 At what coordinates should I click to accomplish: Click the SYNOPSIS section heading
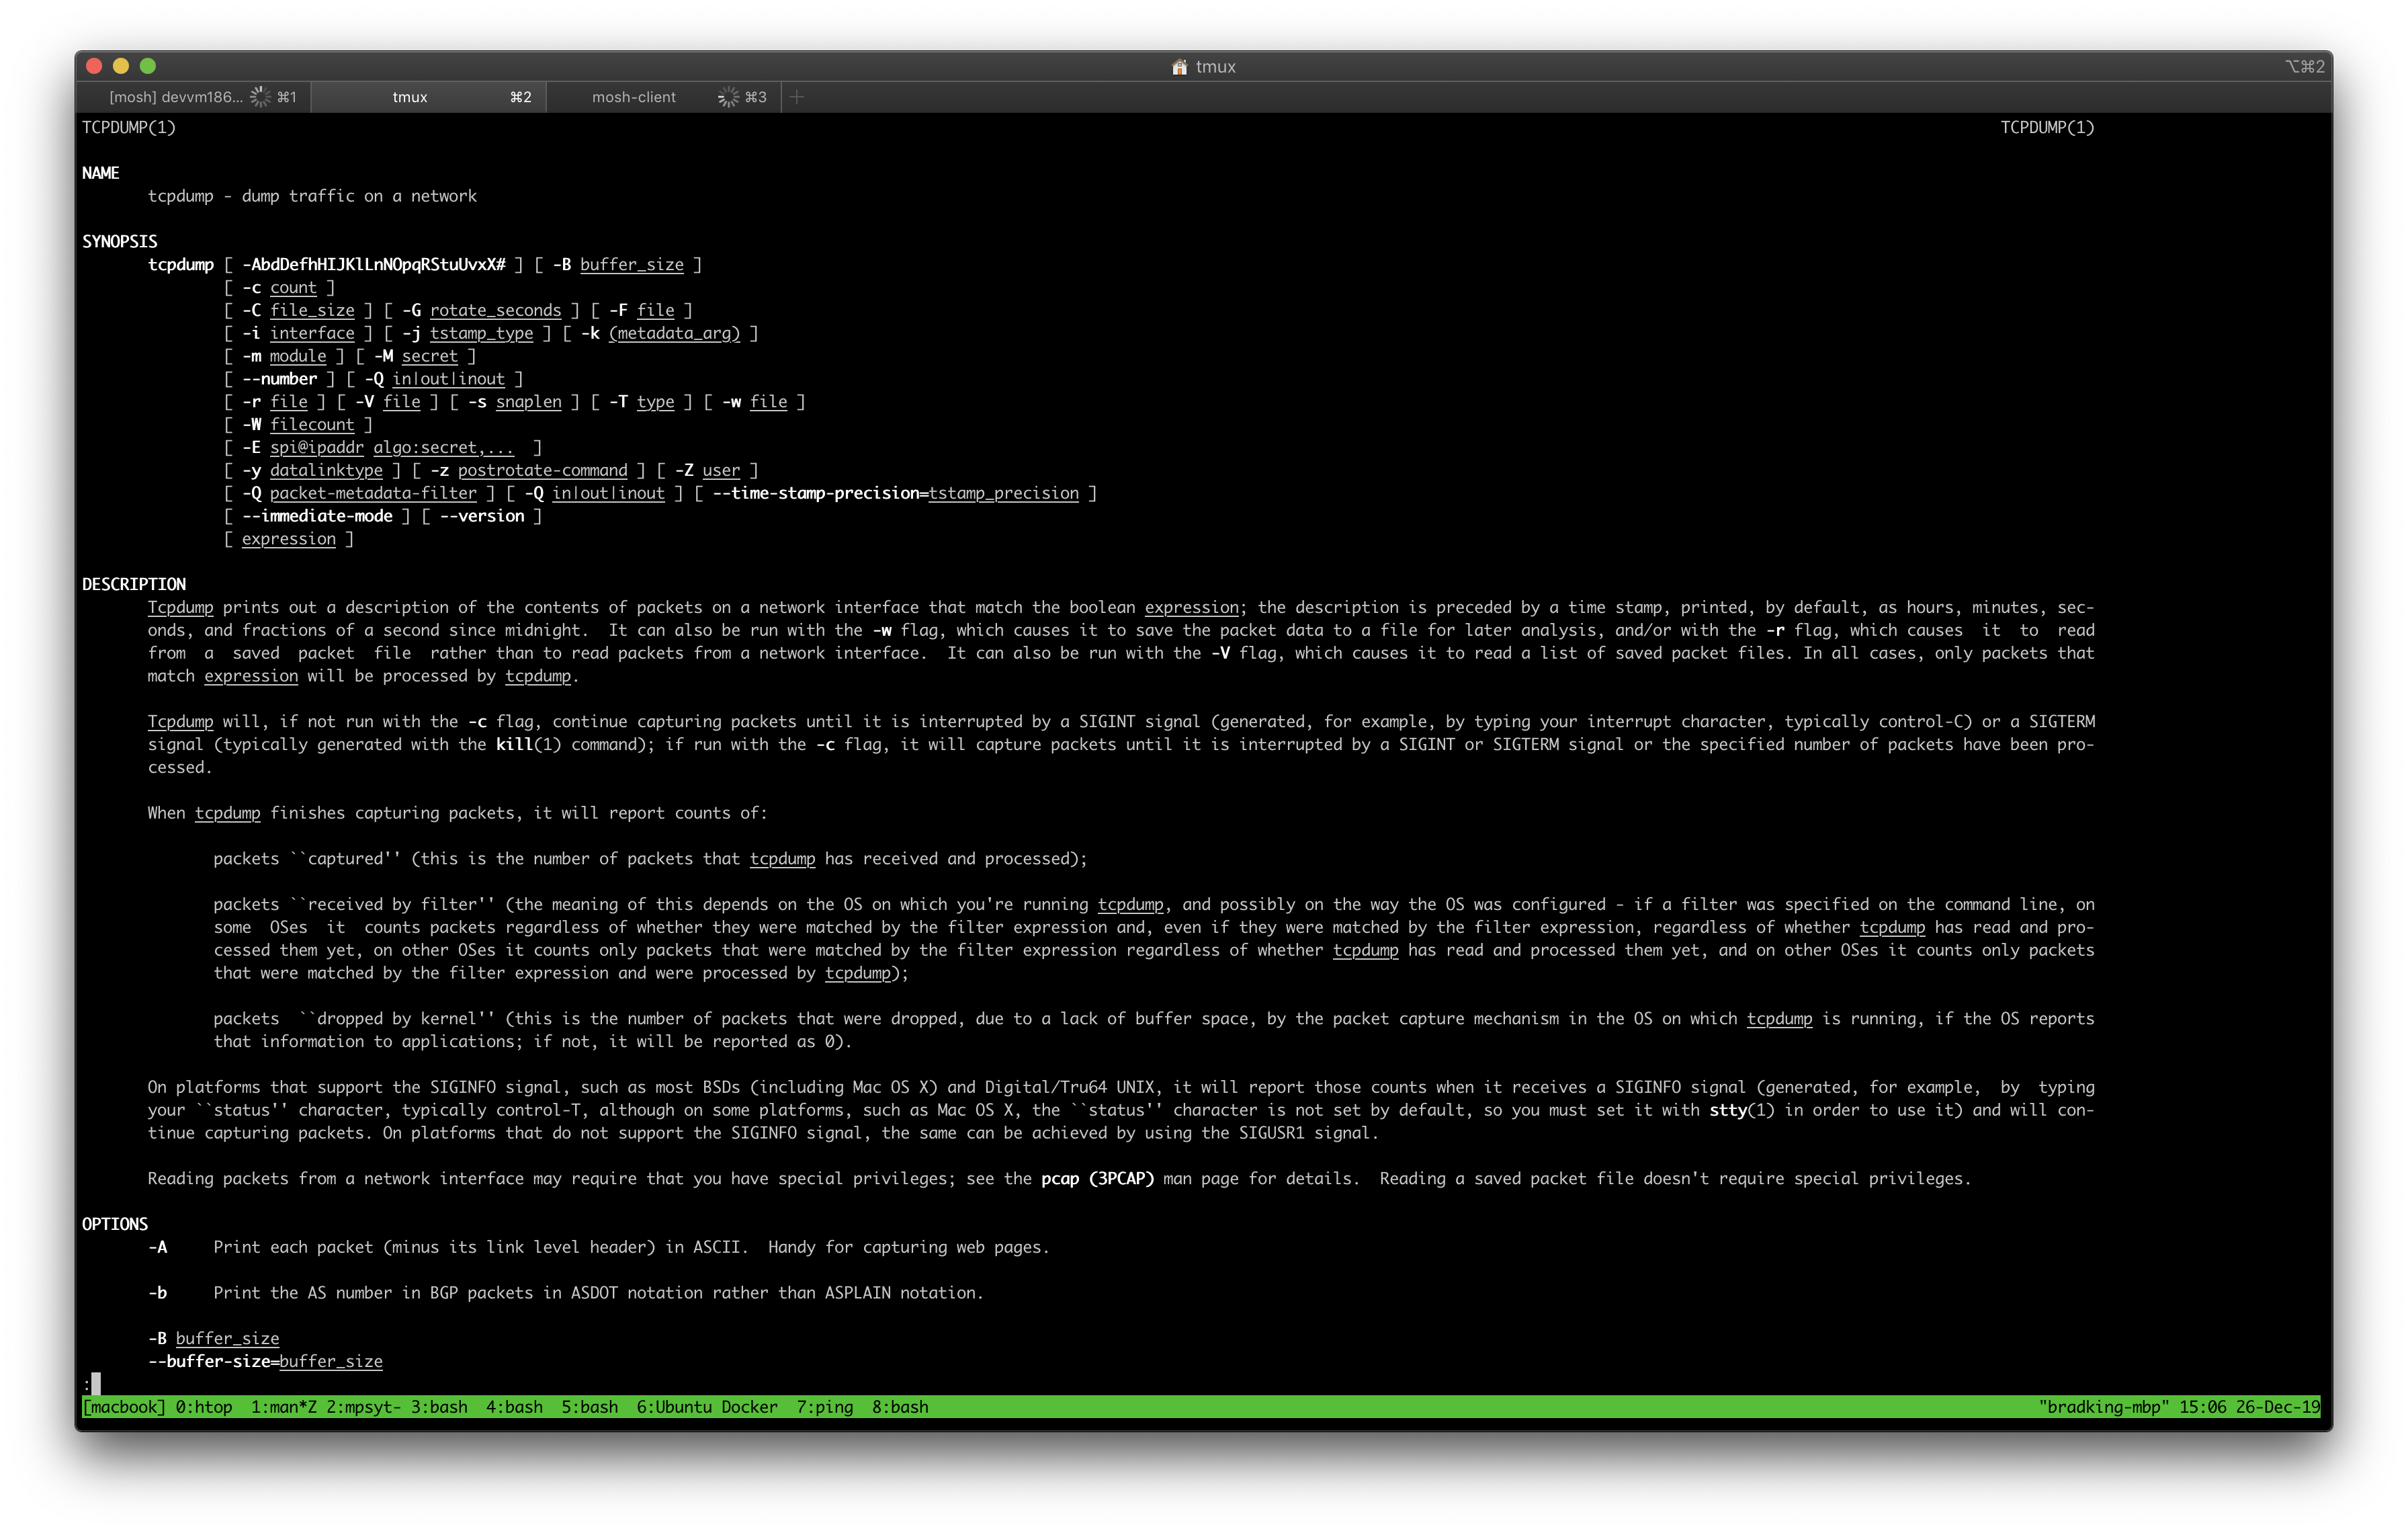pyautogui.click(x=120, y=241)
